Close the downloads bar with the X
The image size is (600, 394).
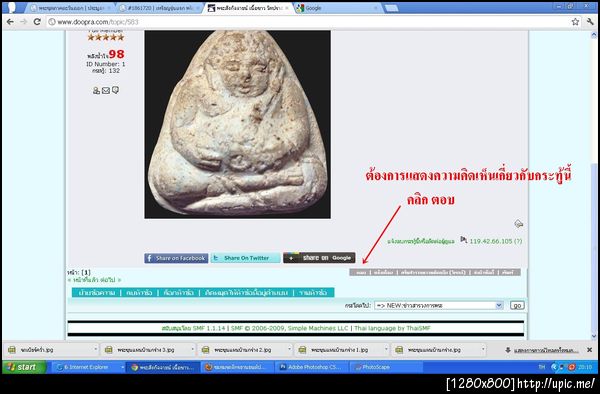590,350
